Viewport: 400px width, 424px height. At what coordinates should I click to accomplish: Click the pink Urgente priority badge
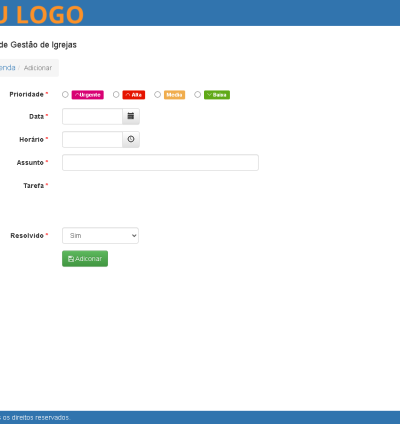point(88,95)
